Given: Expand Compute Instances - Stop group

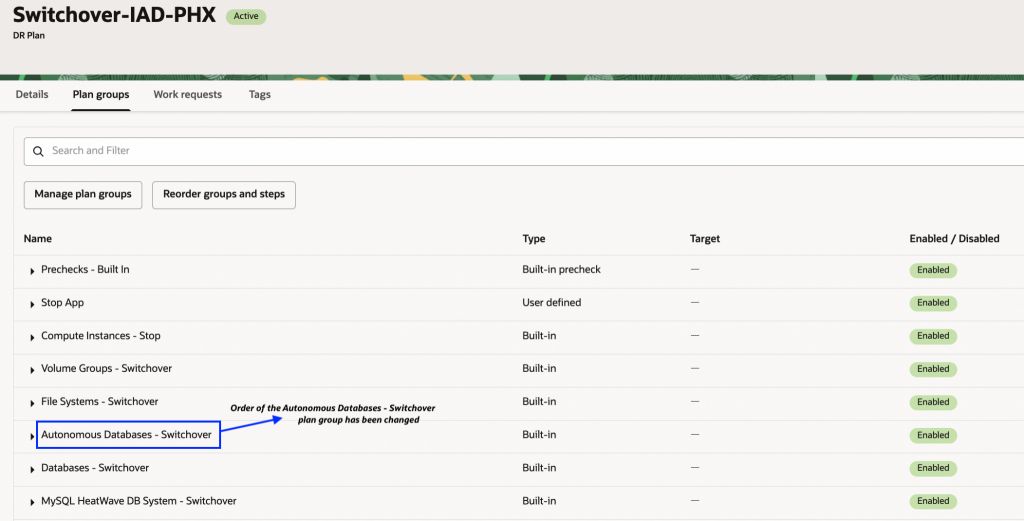Looking at the screenshot, I should [33, 337].
